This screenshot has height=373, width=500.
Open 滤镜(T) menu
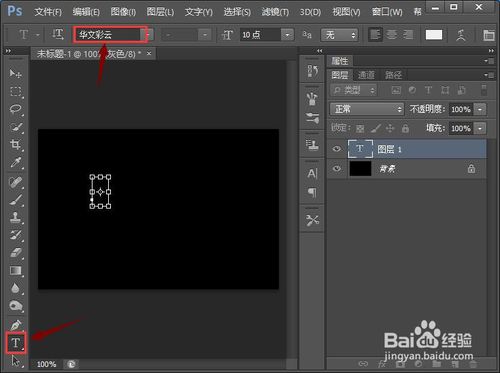[275, 12]
